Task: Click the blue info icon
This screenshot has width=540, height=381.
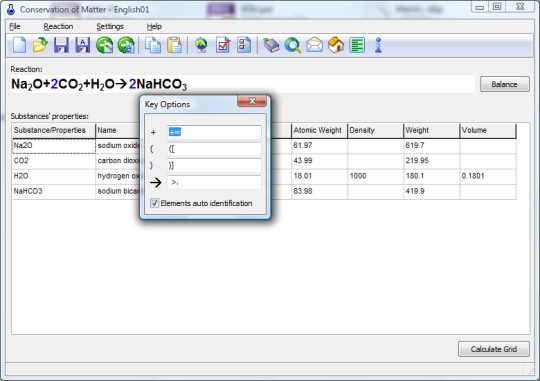Action: pos(378,45)
